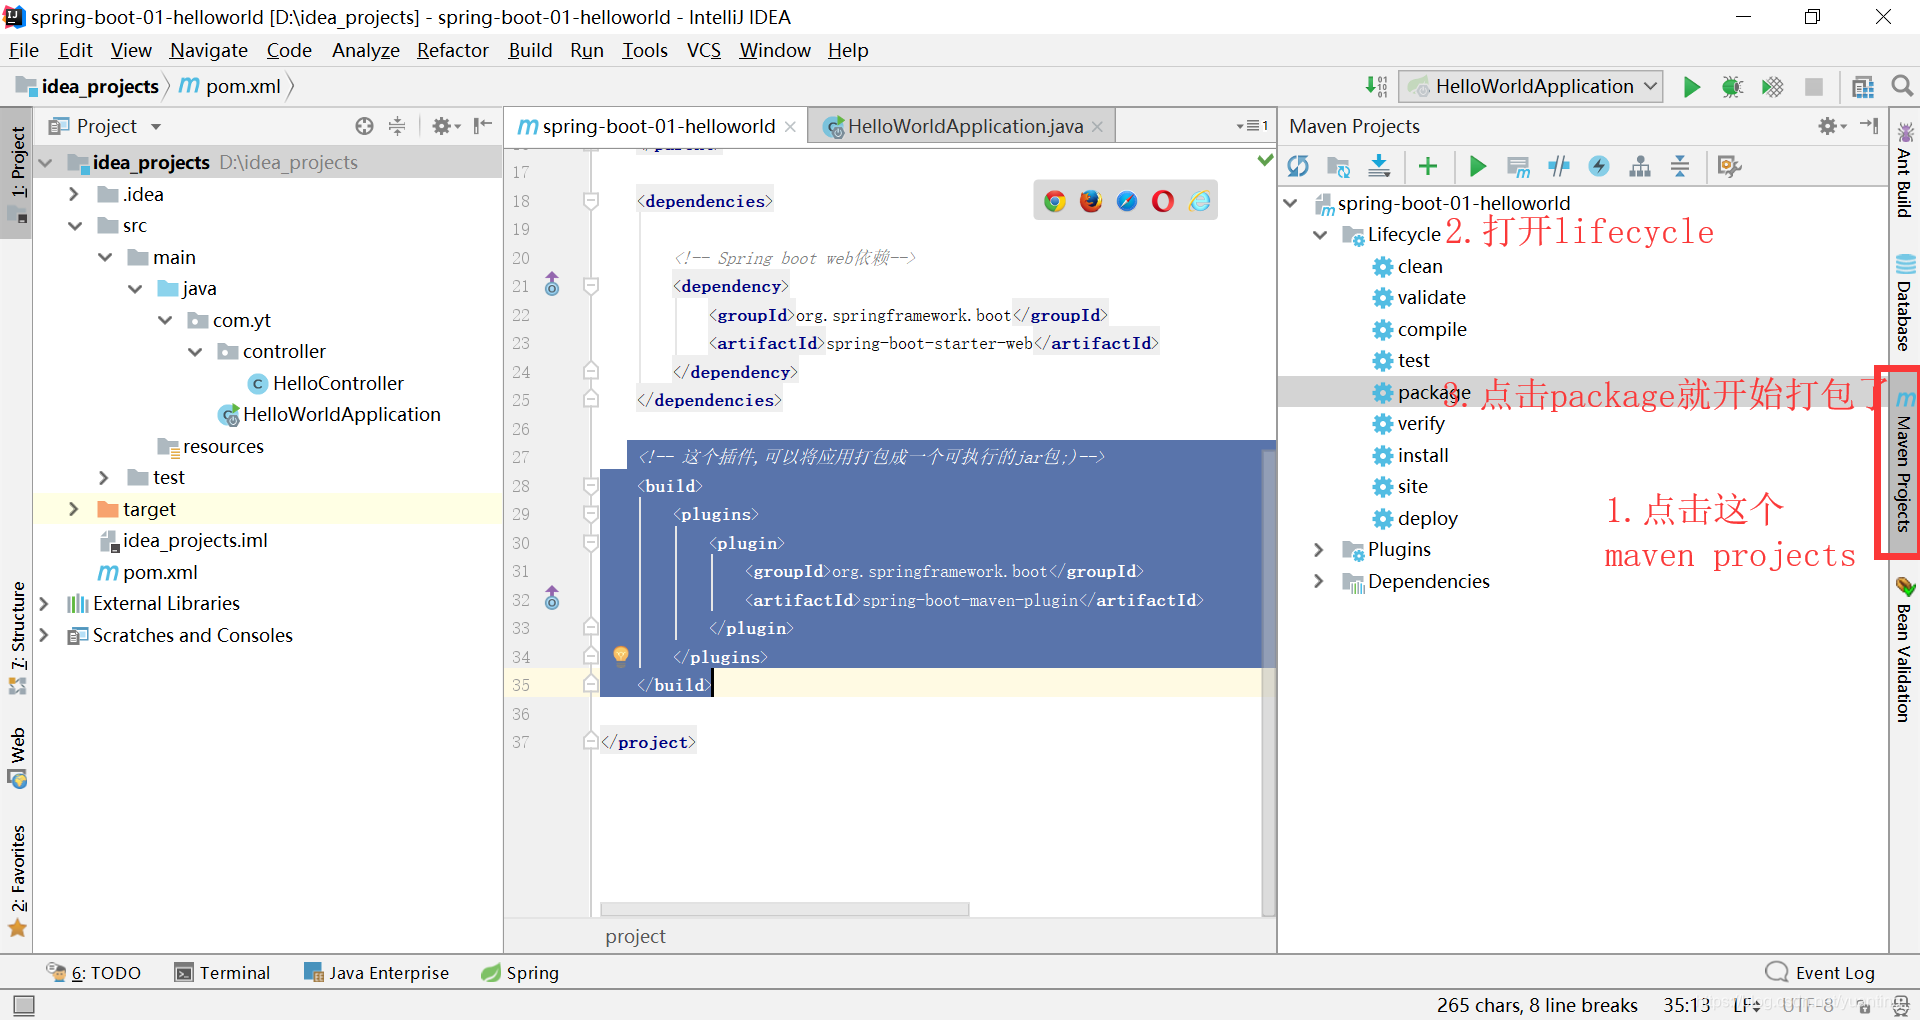Open Maven settings wrench icon
This screenshot has width=1920, height=1020.
(x=1729, y=166)
